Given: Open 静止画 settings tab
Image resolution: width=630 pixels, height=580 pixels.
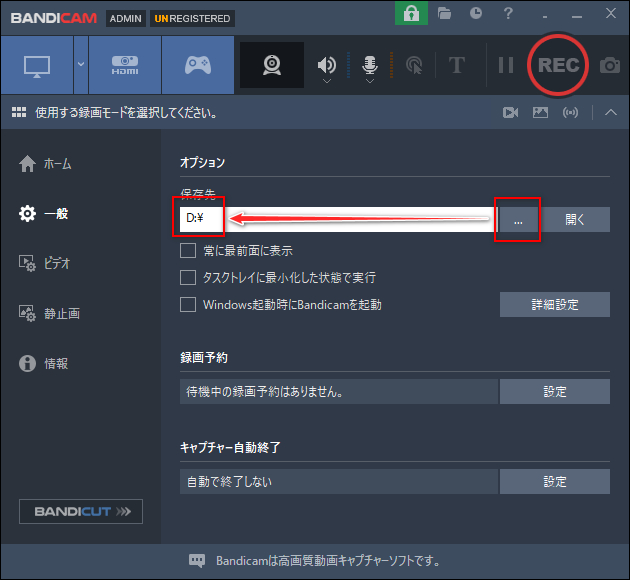Looking at the screenshot, I should (x=49, y=313).
